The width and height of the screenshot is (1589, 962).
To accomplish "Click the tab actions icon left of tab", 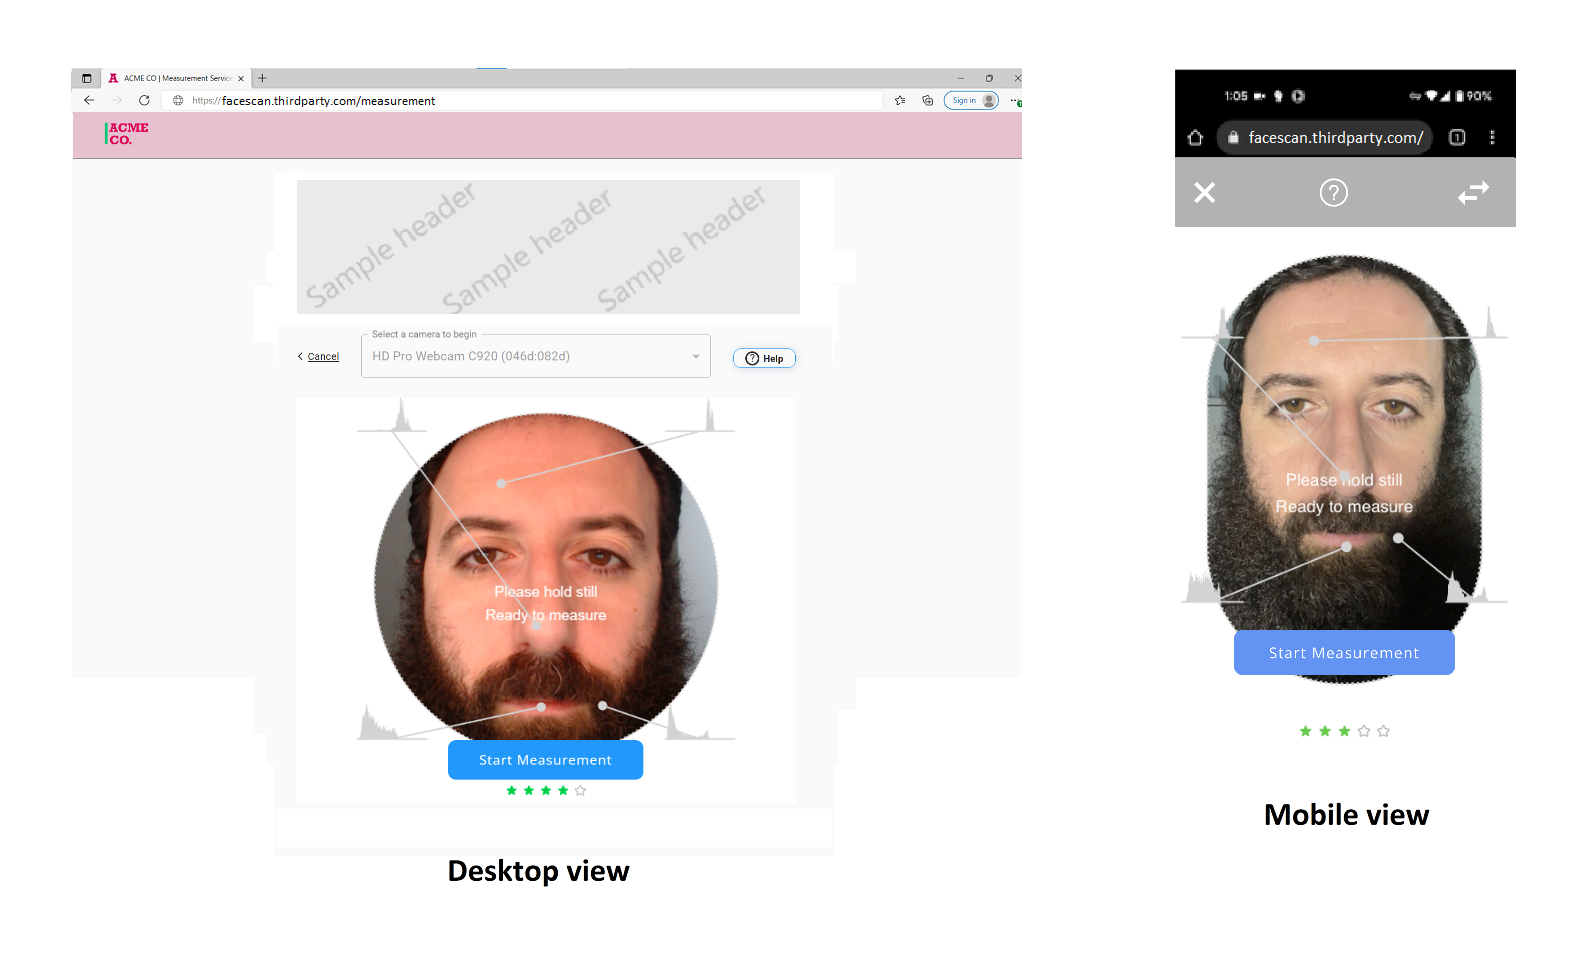I will click(x=87, y=78).
